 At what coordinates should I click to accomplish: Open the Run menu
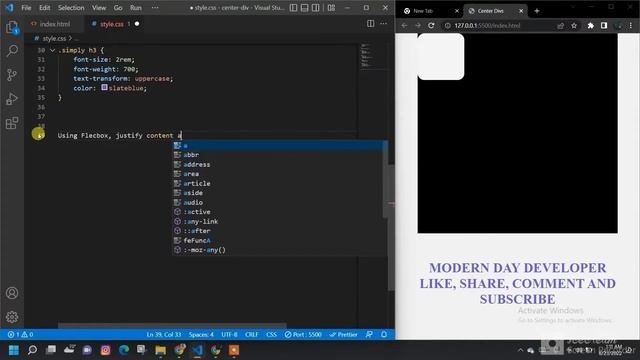pos(136,8)
